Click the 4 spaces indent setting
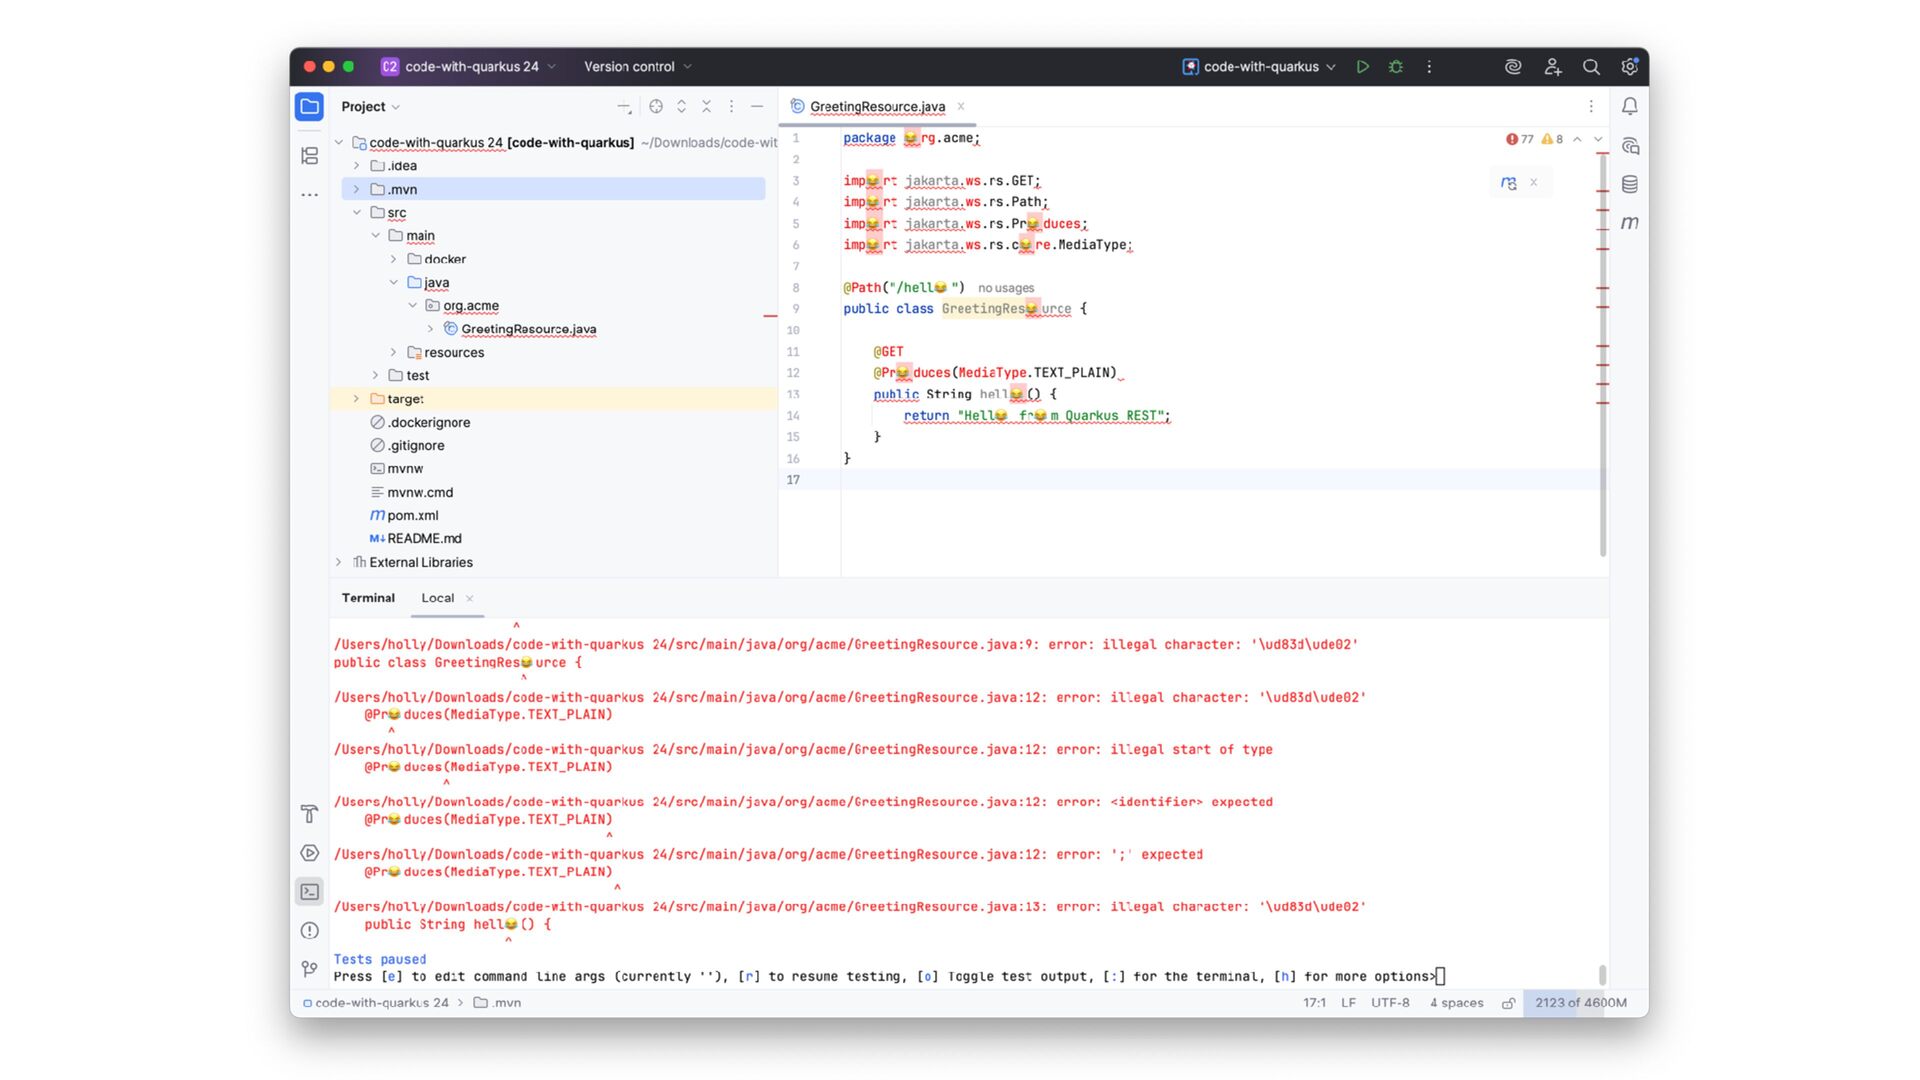 1456,1003
